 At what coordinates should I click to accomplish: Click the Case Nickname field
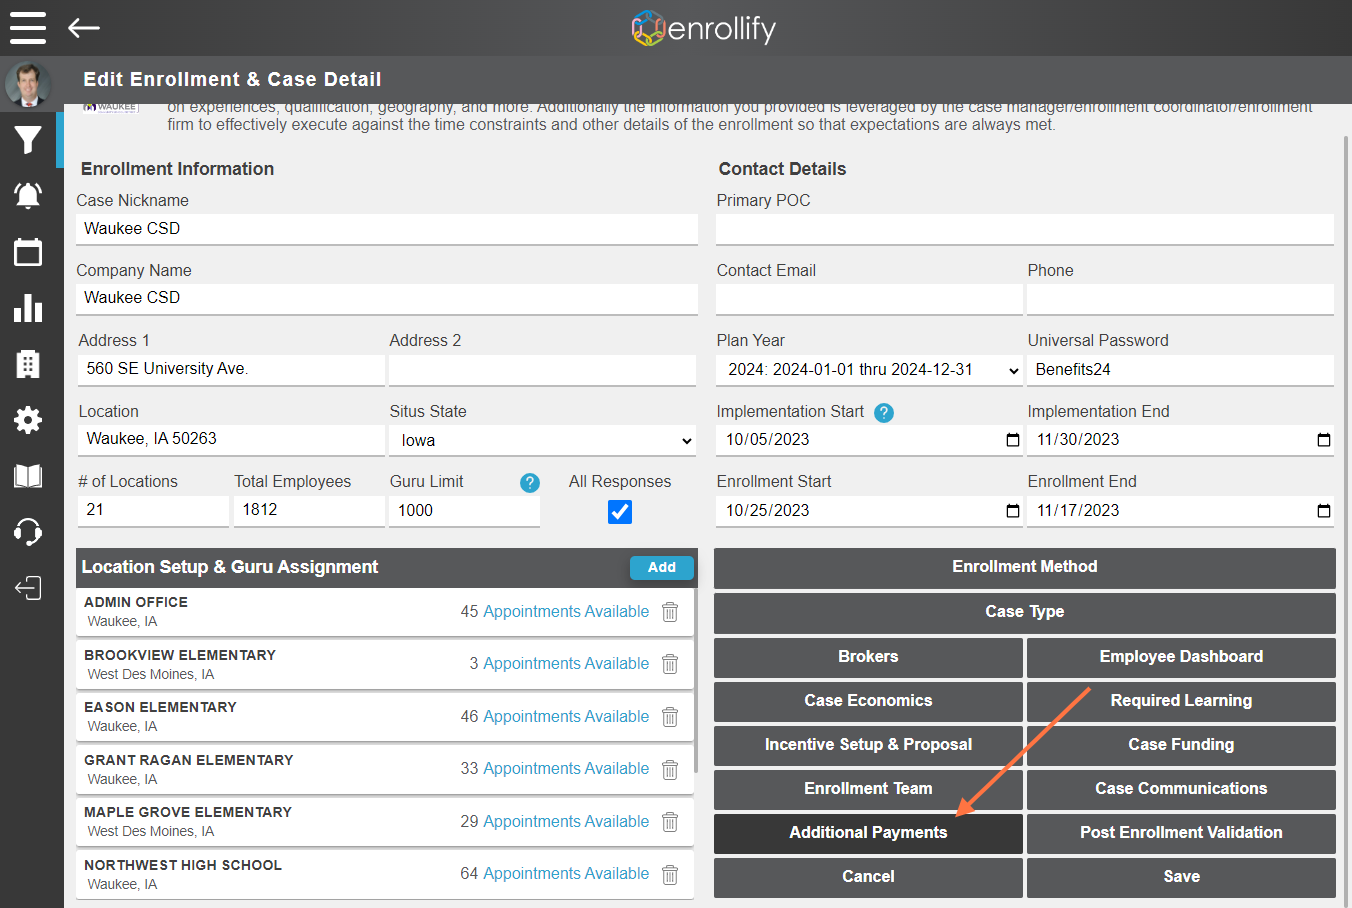click(x=387, y=229)
